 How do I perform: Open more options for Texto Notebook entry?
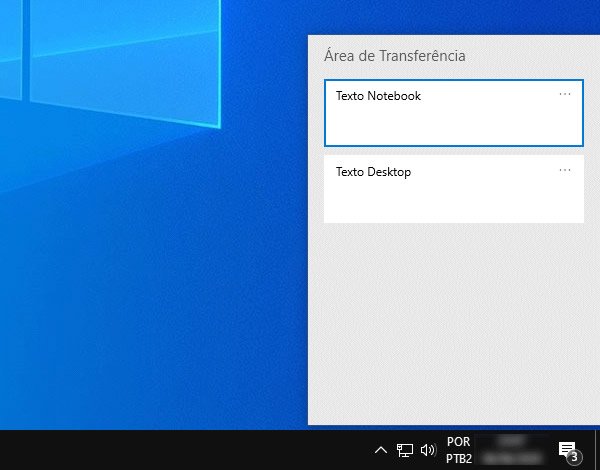(565, 94)
